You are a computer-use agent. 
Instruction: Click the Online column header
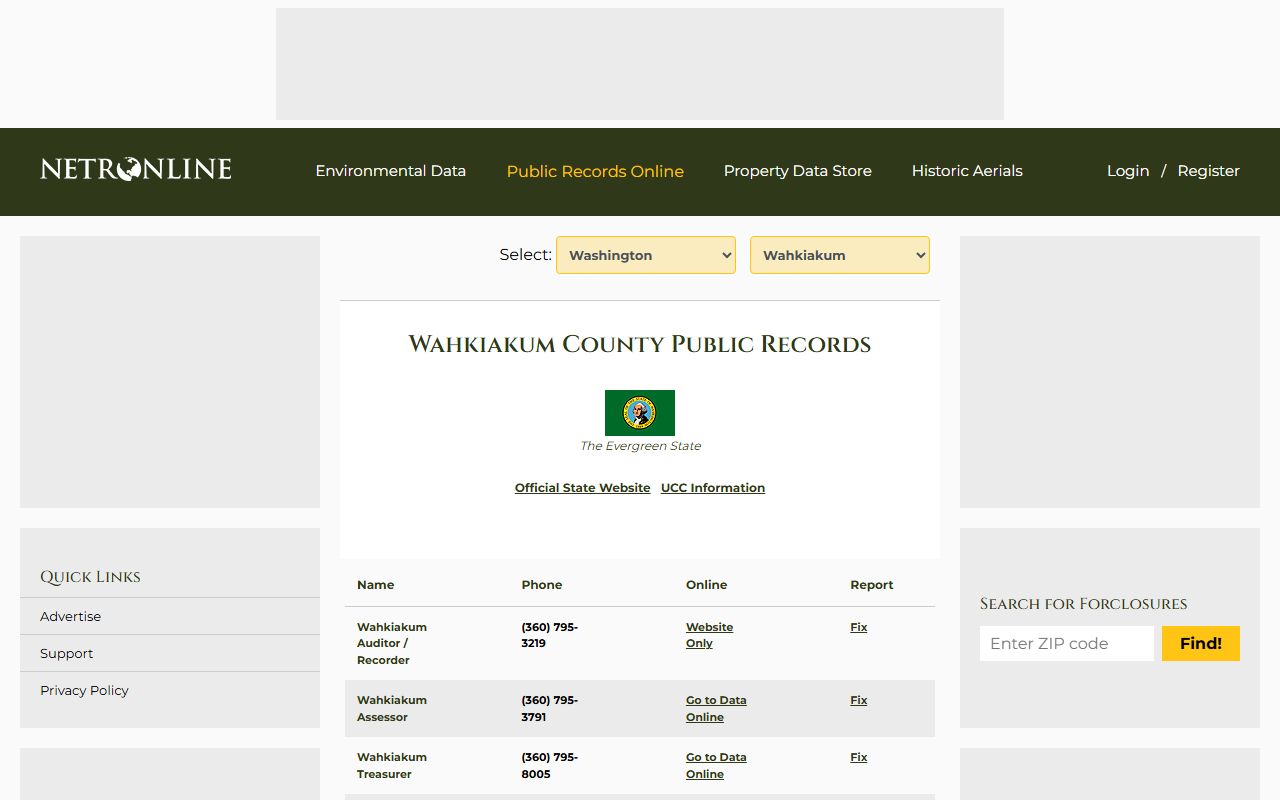click(707, 585)
